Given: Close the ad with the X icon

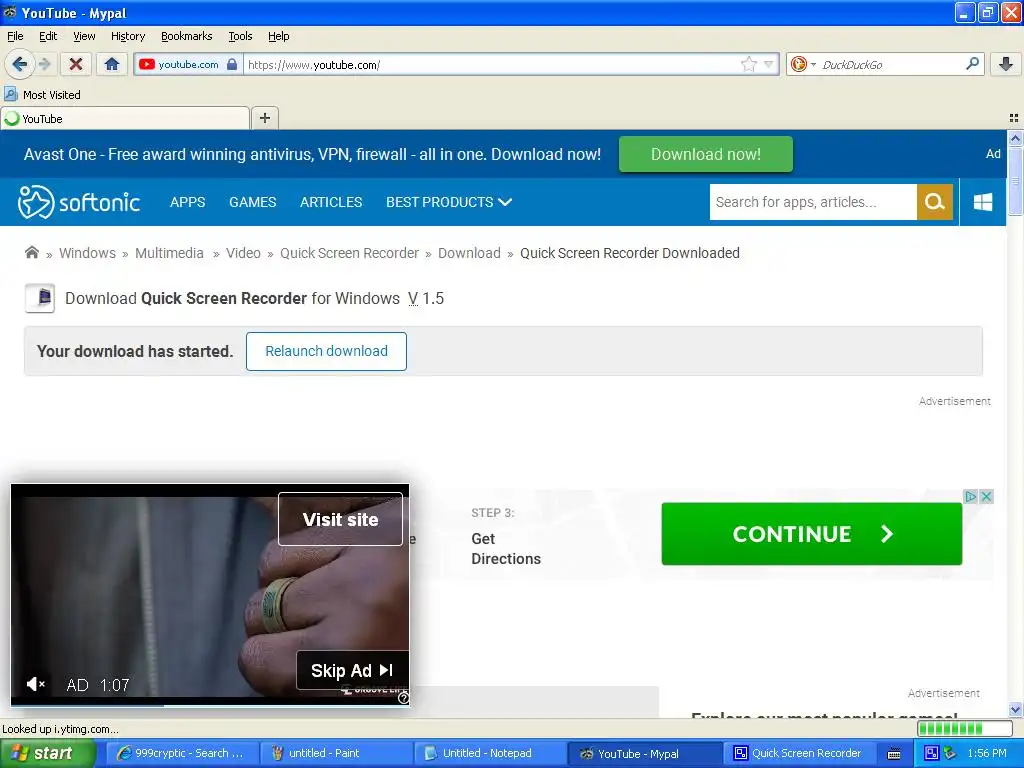Looking at the screenshot, I should (987, 496).
